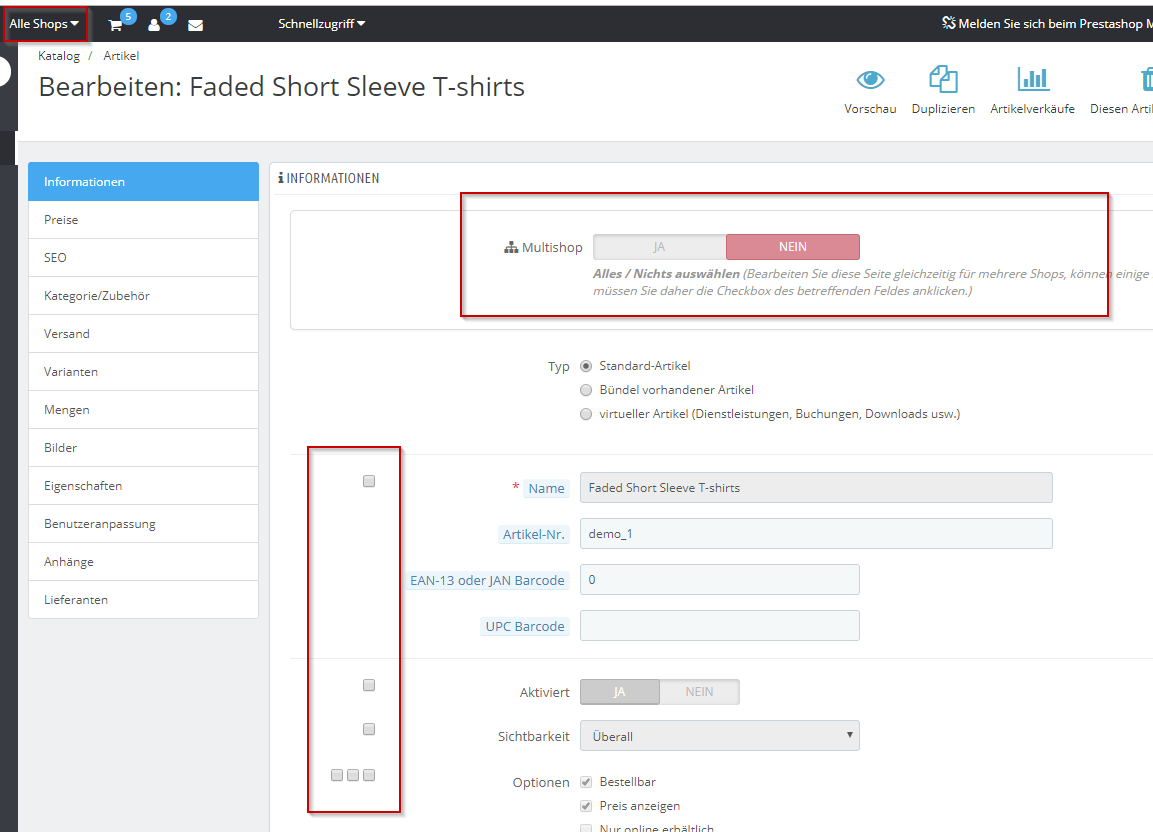This screenshot has height=832, width=1153.
Task: Select the virtueller Artikel radio button
Action: tap(586, 414)
